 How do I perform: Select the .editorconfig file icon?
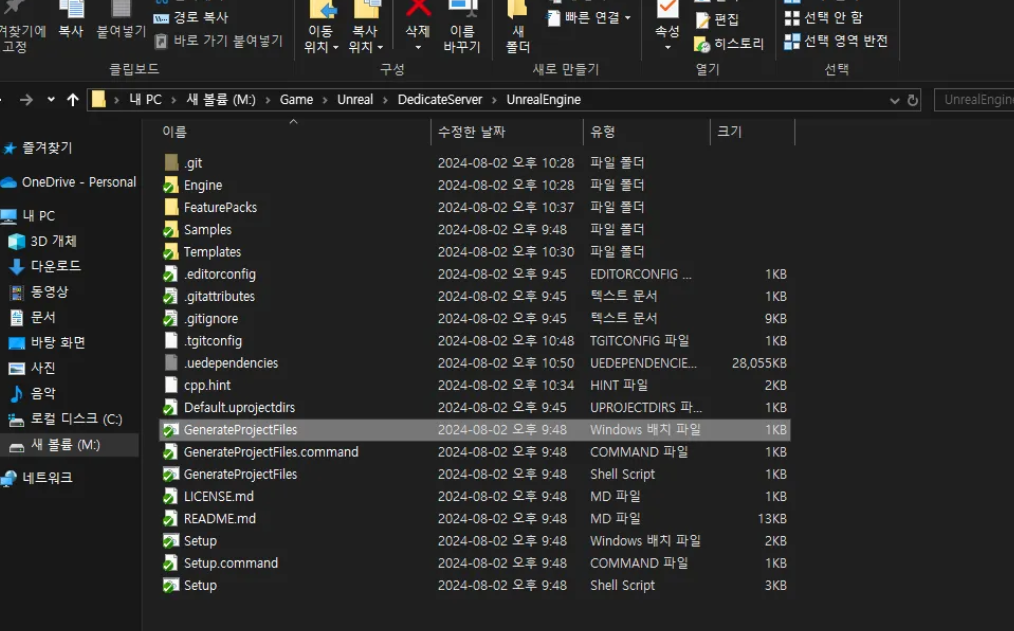pyautogui.click(x=170, y=274)
